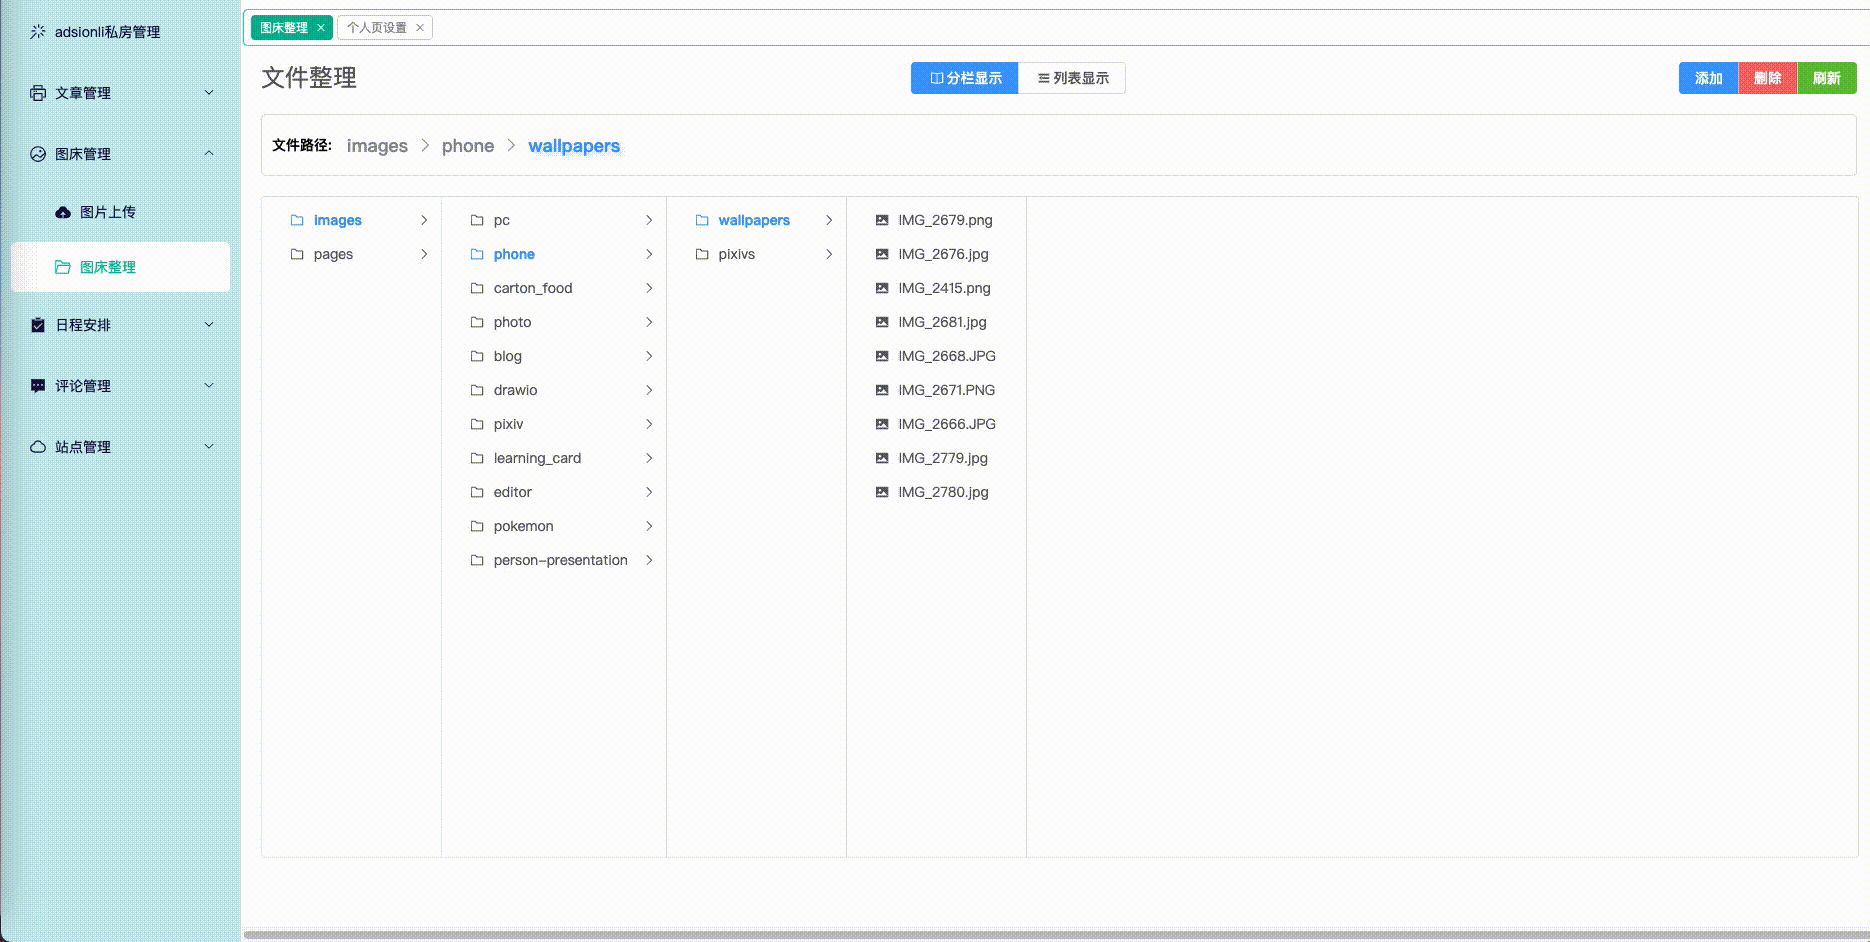Select the 文章管理 printer icon in sidebar
The width and height of the screenshot is (1870, 942).
(37, 92)
